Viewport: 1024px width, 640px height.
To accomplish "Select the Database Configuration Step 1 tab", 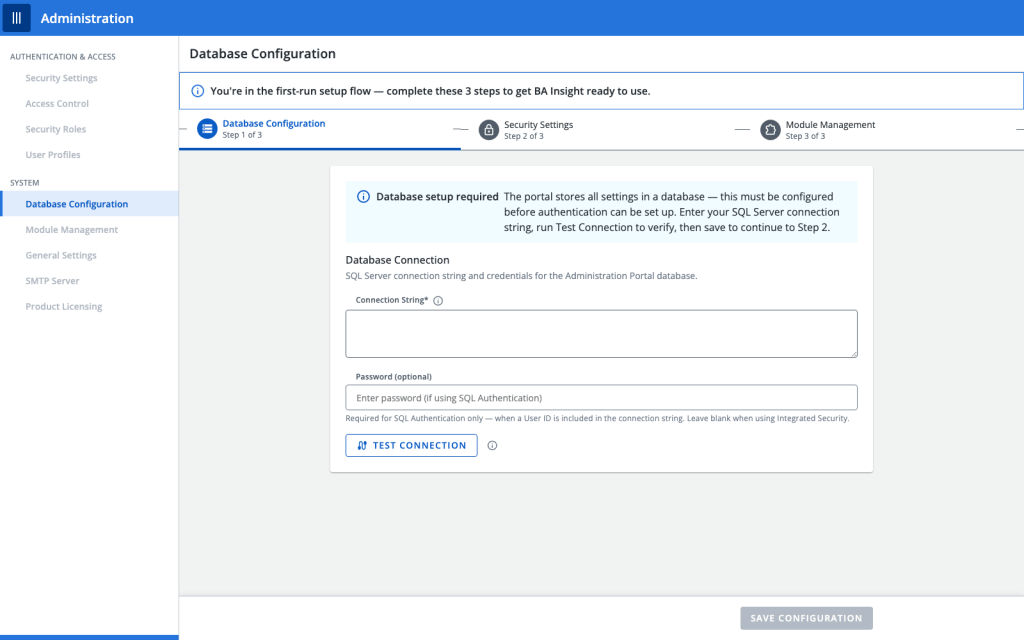I will tap(320, 129).
